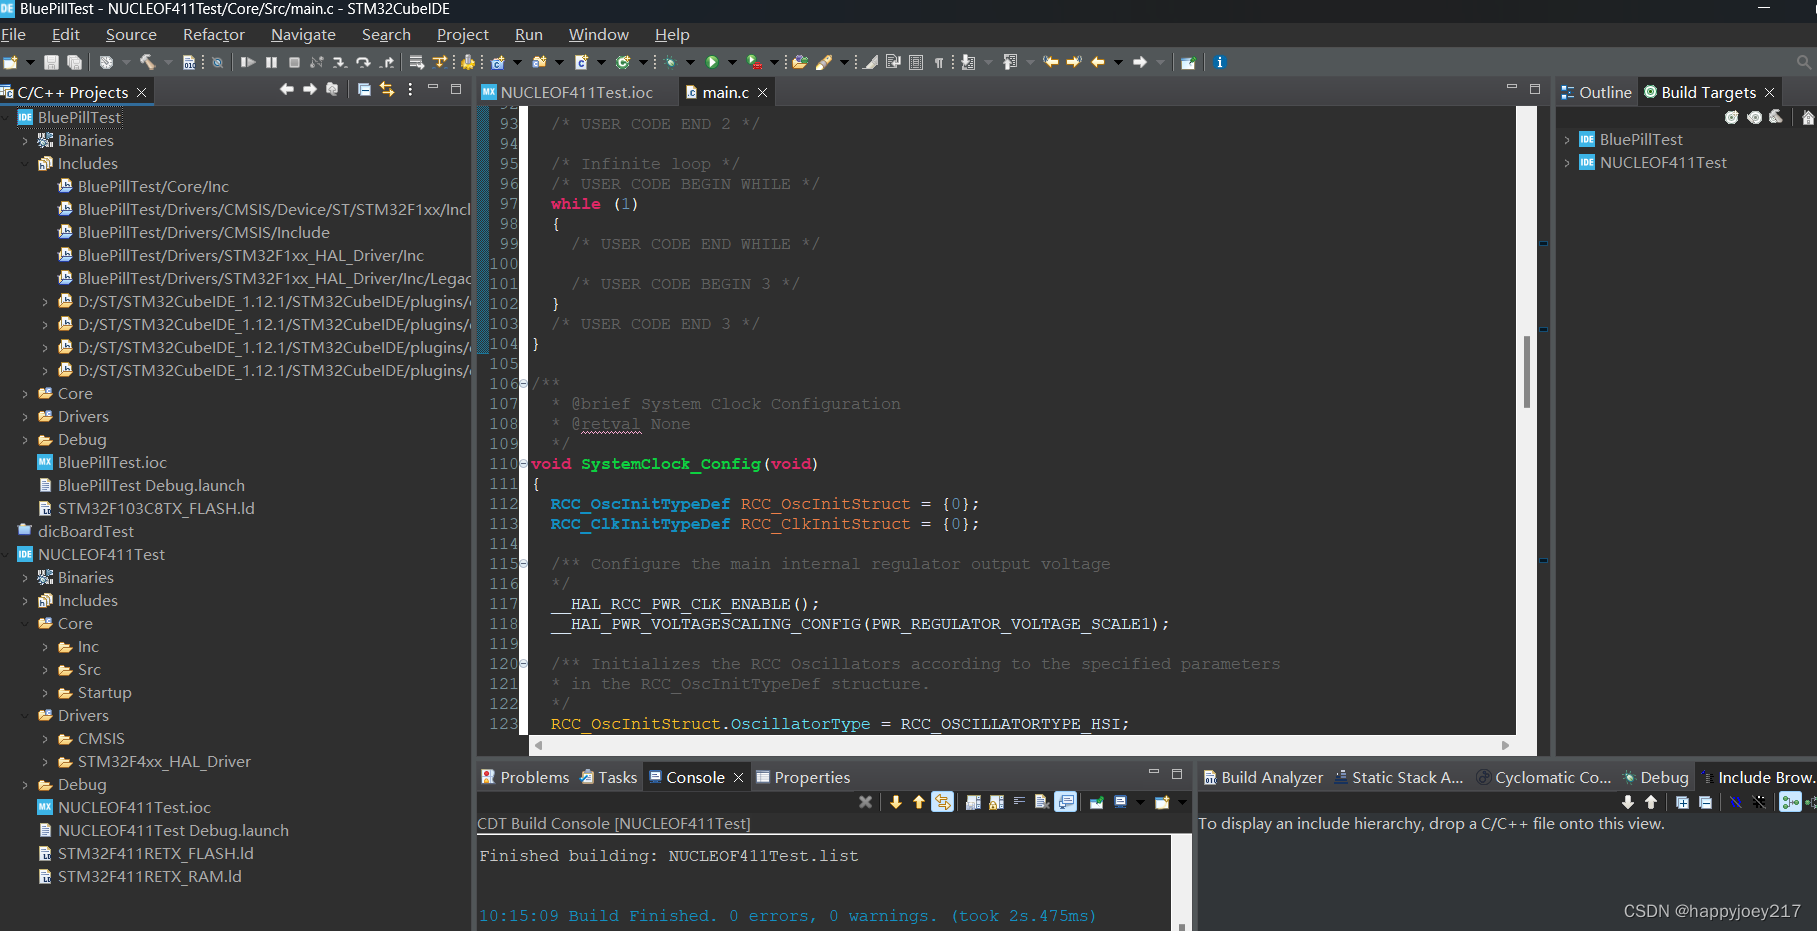Screen dimensions: 1817x931
Task: Click the Next error down arrow in Console
Action: click(895, 802)
